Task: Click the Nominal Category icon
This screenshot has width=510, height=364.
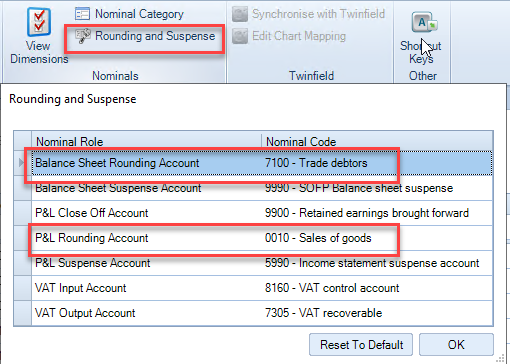Action: click(82, 14)
